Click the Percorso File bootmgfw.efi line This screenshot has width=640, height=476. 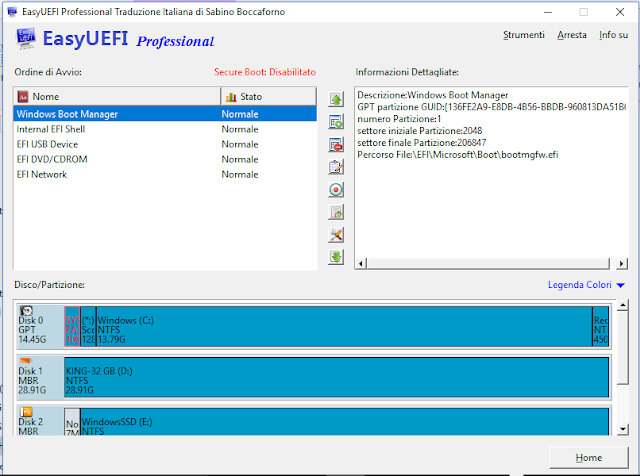[458, 155]
